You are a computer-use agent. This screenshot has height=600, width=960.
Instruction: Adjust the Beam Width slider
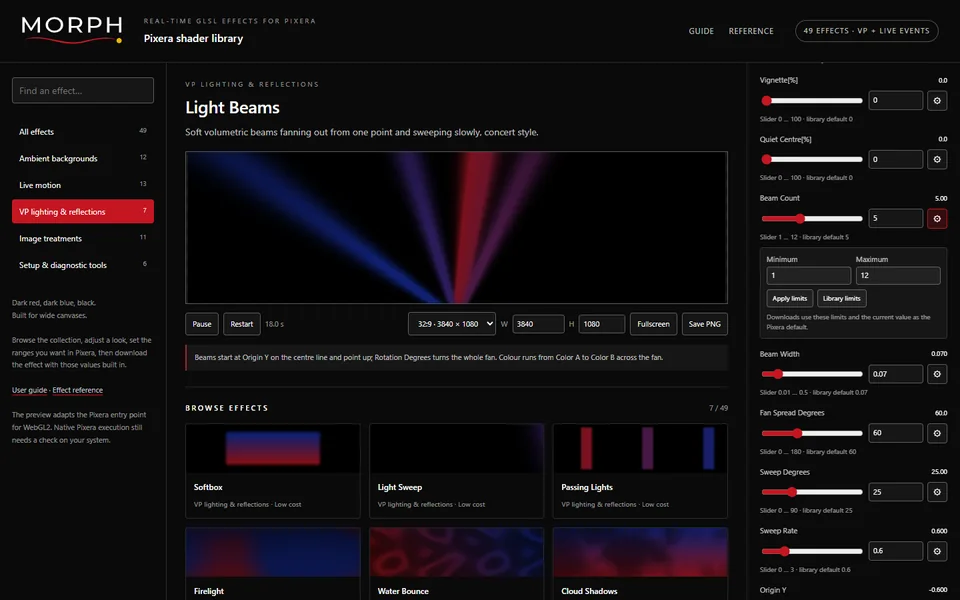pyautogui.click(x=811, y=374)
